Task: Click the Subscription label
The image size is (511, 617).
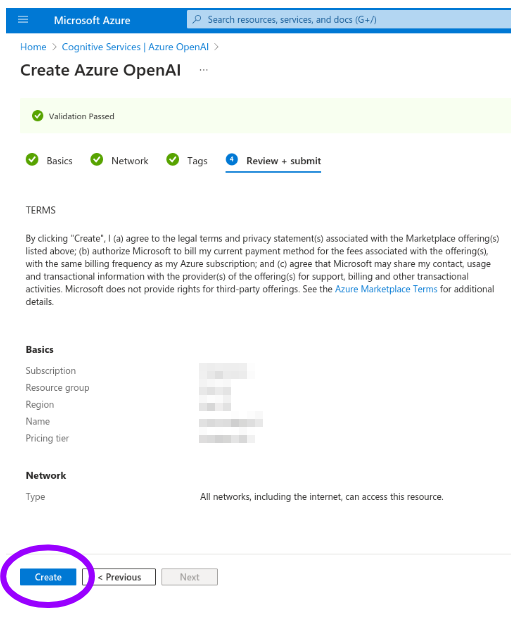Action: (x=51, y=371)
